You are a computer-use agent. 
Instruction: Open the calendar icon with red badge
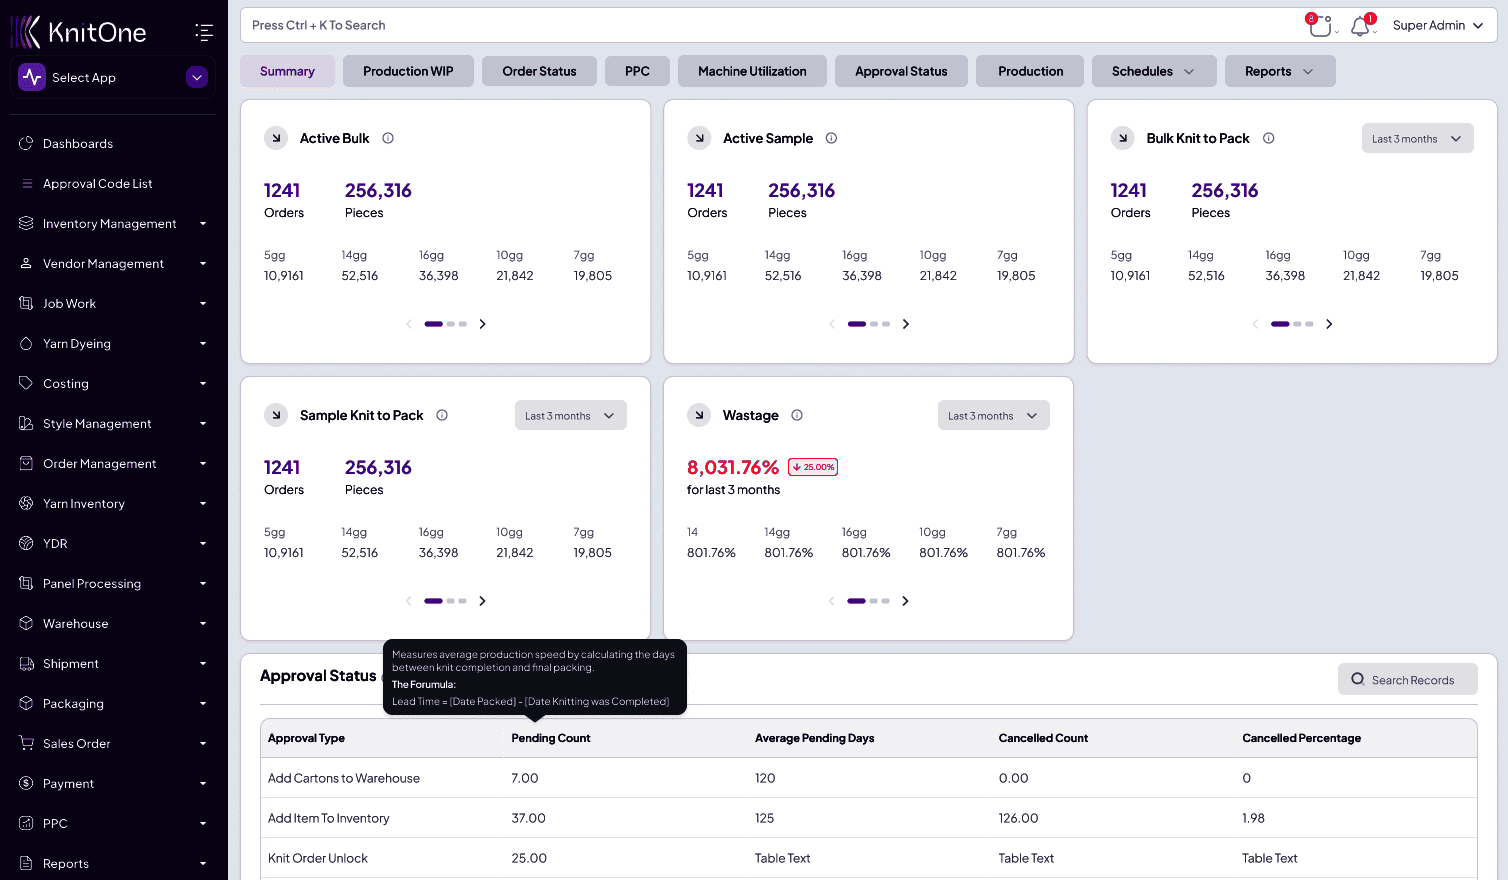1320,27
